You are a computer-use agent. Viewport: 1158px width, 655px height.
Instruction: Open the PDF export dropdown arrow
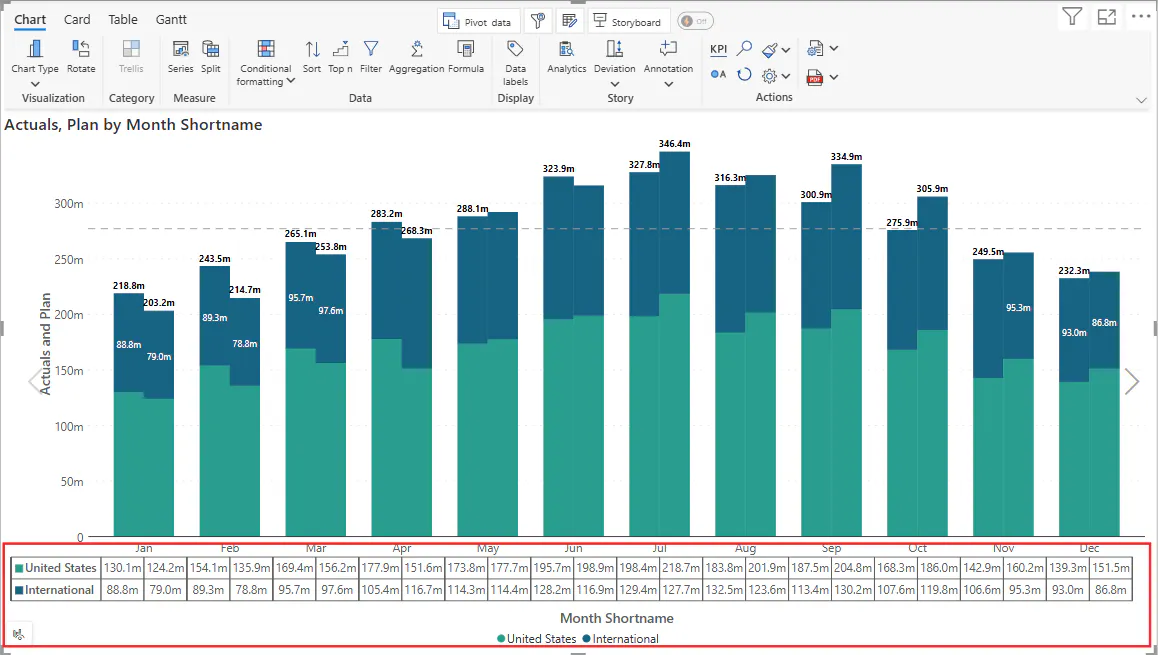[834, 77]
